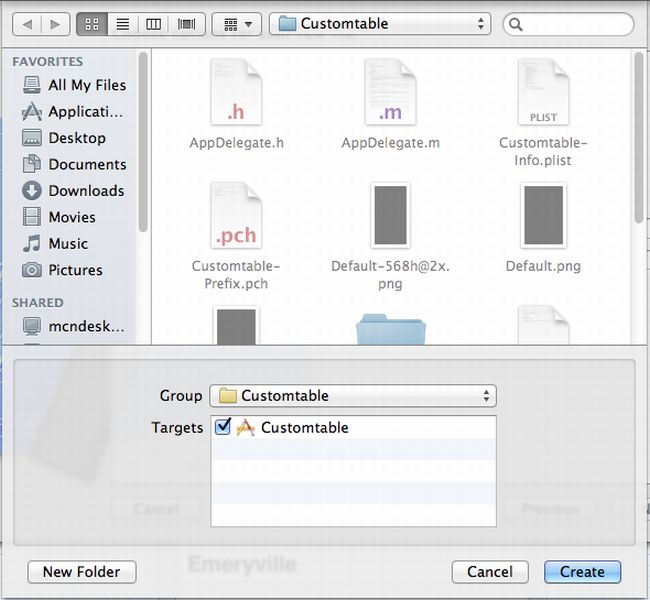650x600 pixels.
Task: Uncheck the Customtable target checkbox
Action: coord(223,427)
